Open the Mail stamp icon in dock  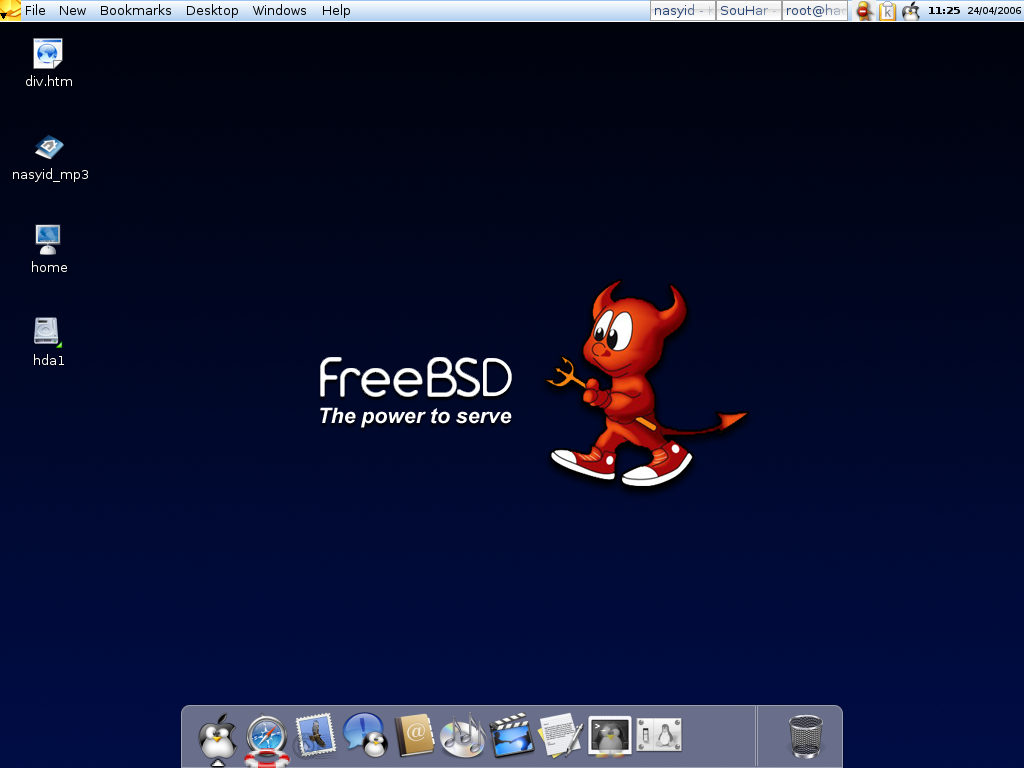315,736
